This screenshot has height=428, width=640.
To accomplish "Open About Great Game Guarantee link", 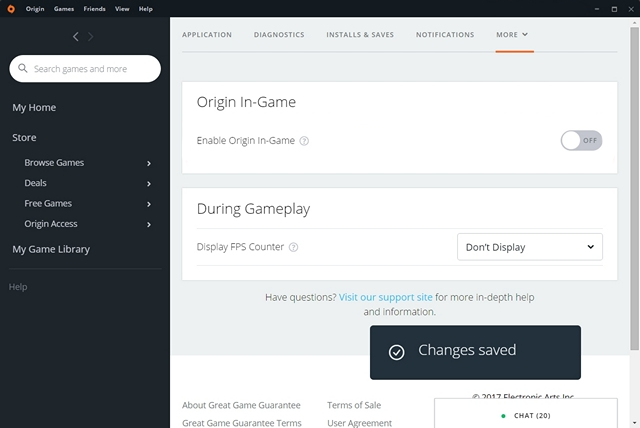I will [241, 405].
